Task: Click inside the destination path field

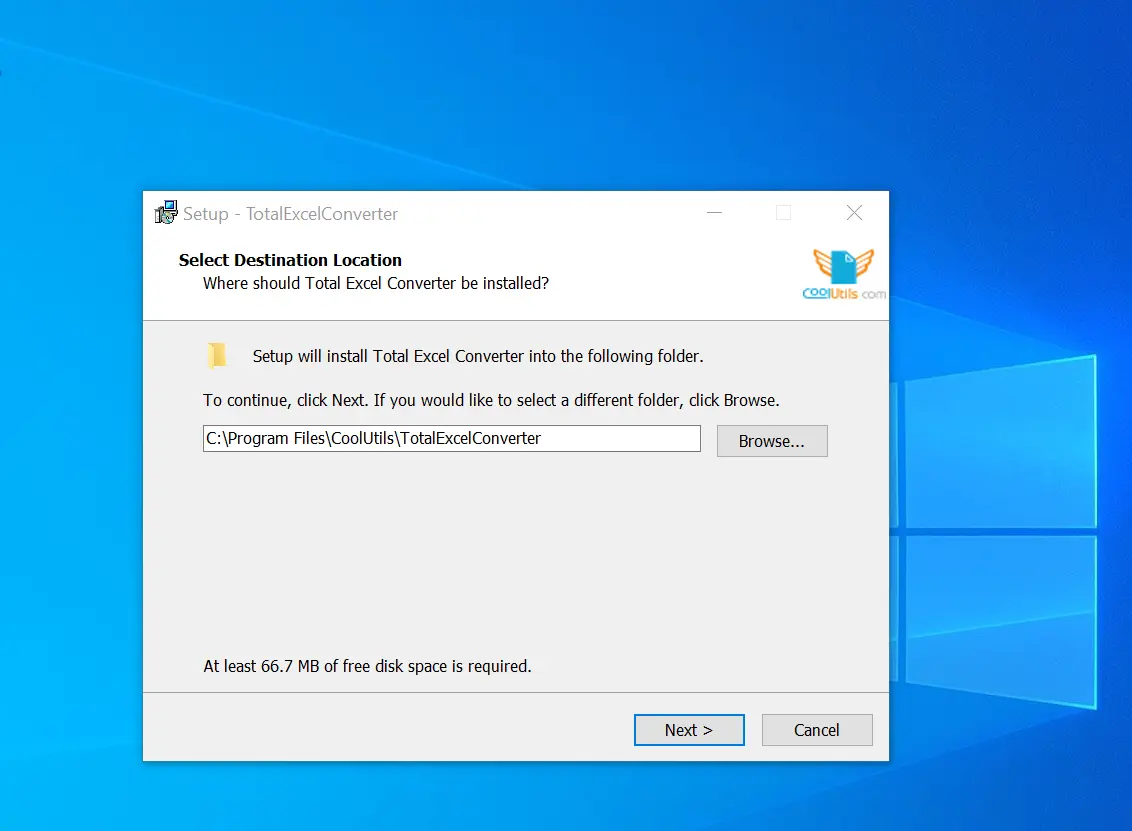Action: click(450, 438)
